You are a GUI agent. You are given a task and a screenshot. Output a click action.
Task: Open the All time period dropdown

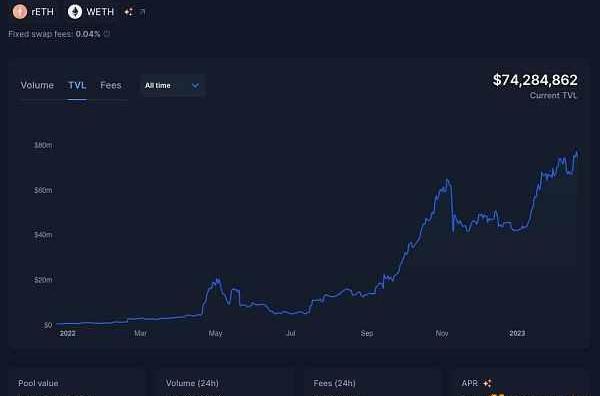[173, 85]
